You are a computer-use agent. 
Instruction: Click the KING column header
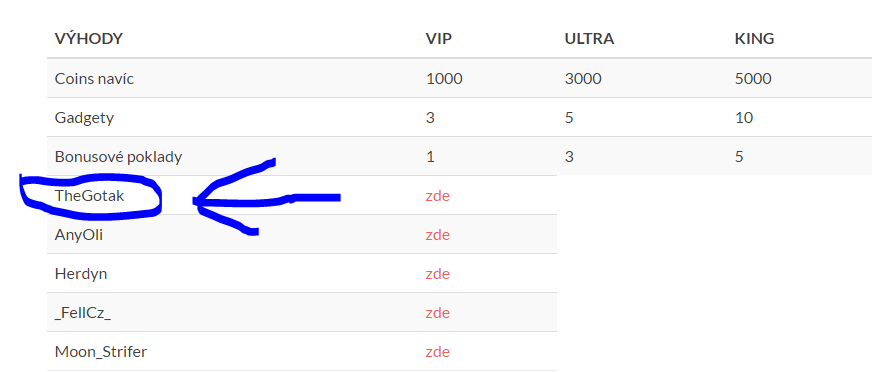(x=754, y=39)
